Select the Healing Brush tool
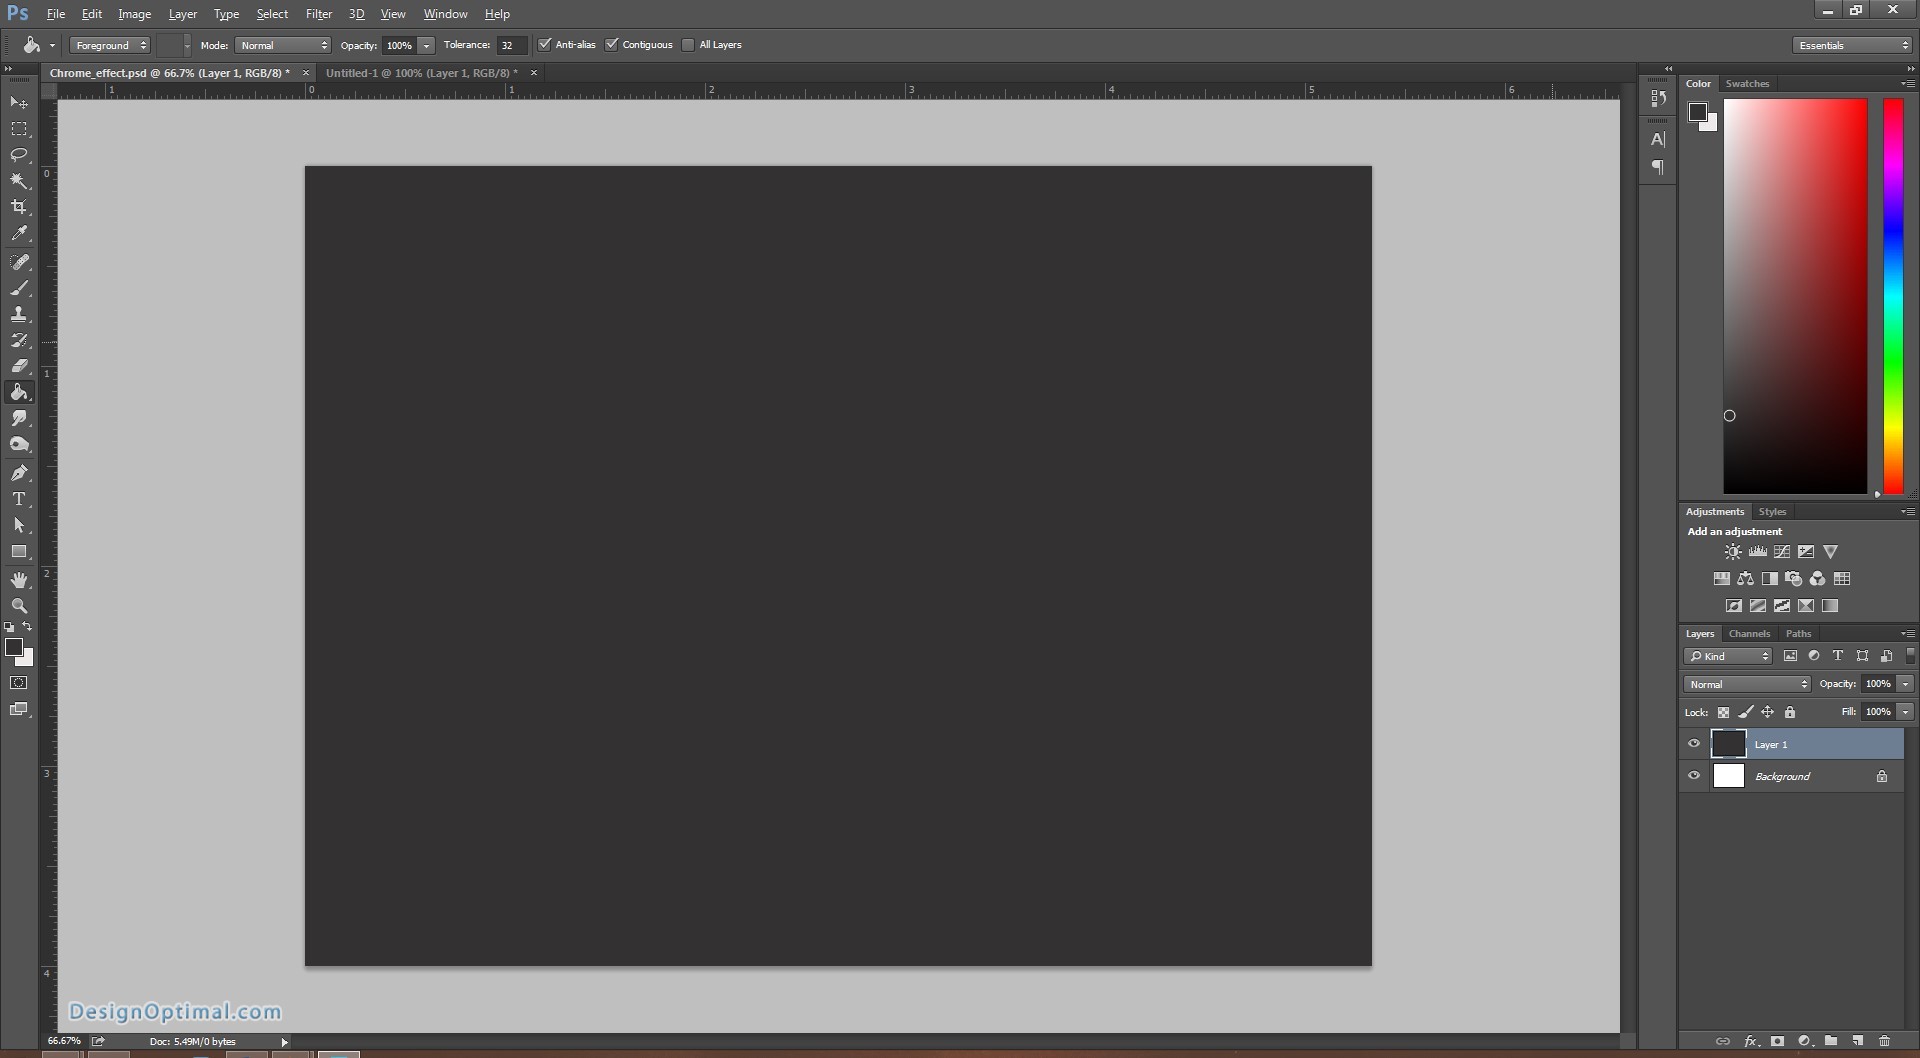This screenshot has width=1920, height=1058. tap(19, 262)
